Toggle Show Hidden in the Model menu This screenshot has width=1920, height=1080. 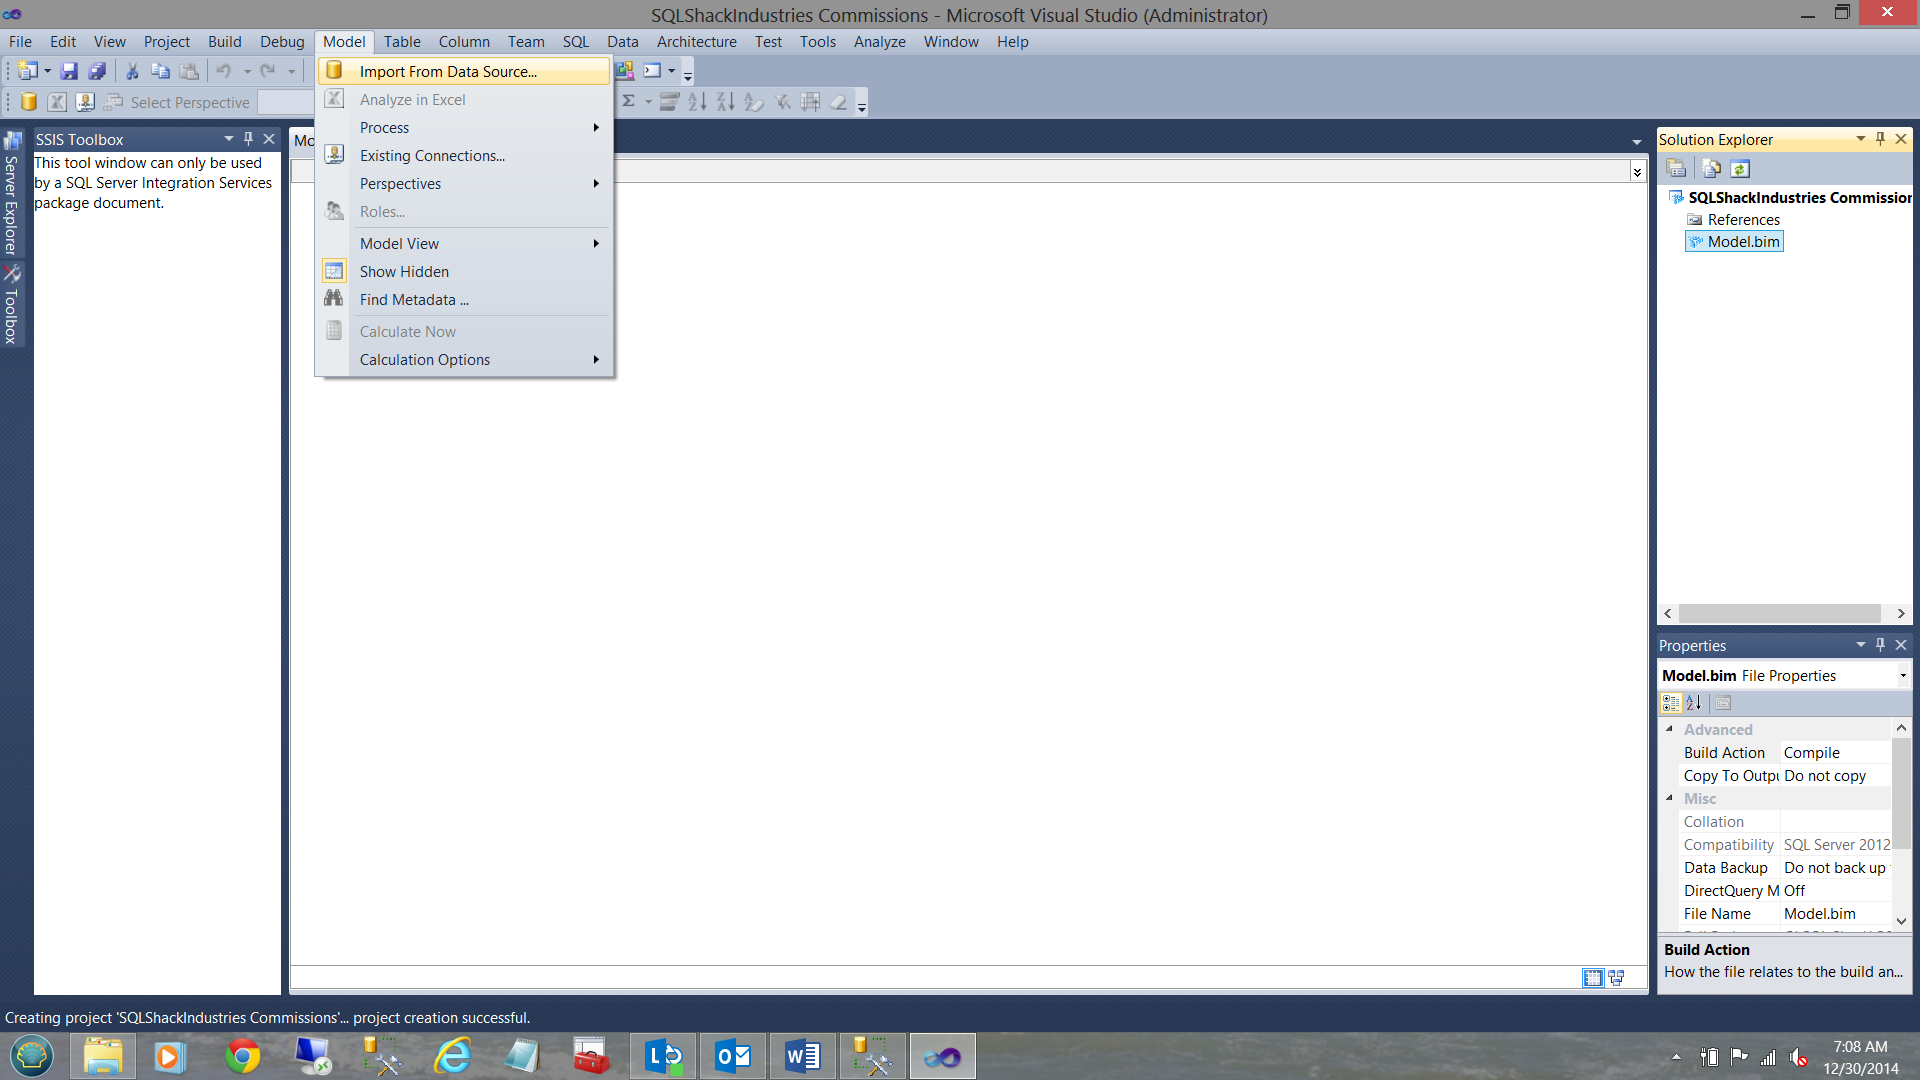tap(404, 272)
